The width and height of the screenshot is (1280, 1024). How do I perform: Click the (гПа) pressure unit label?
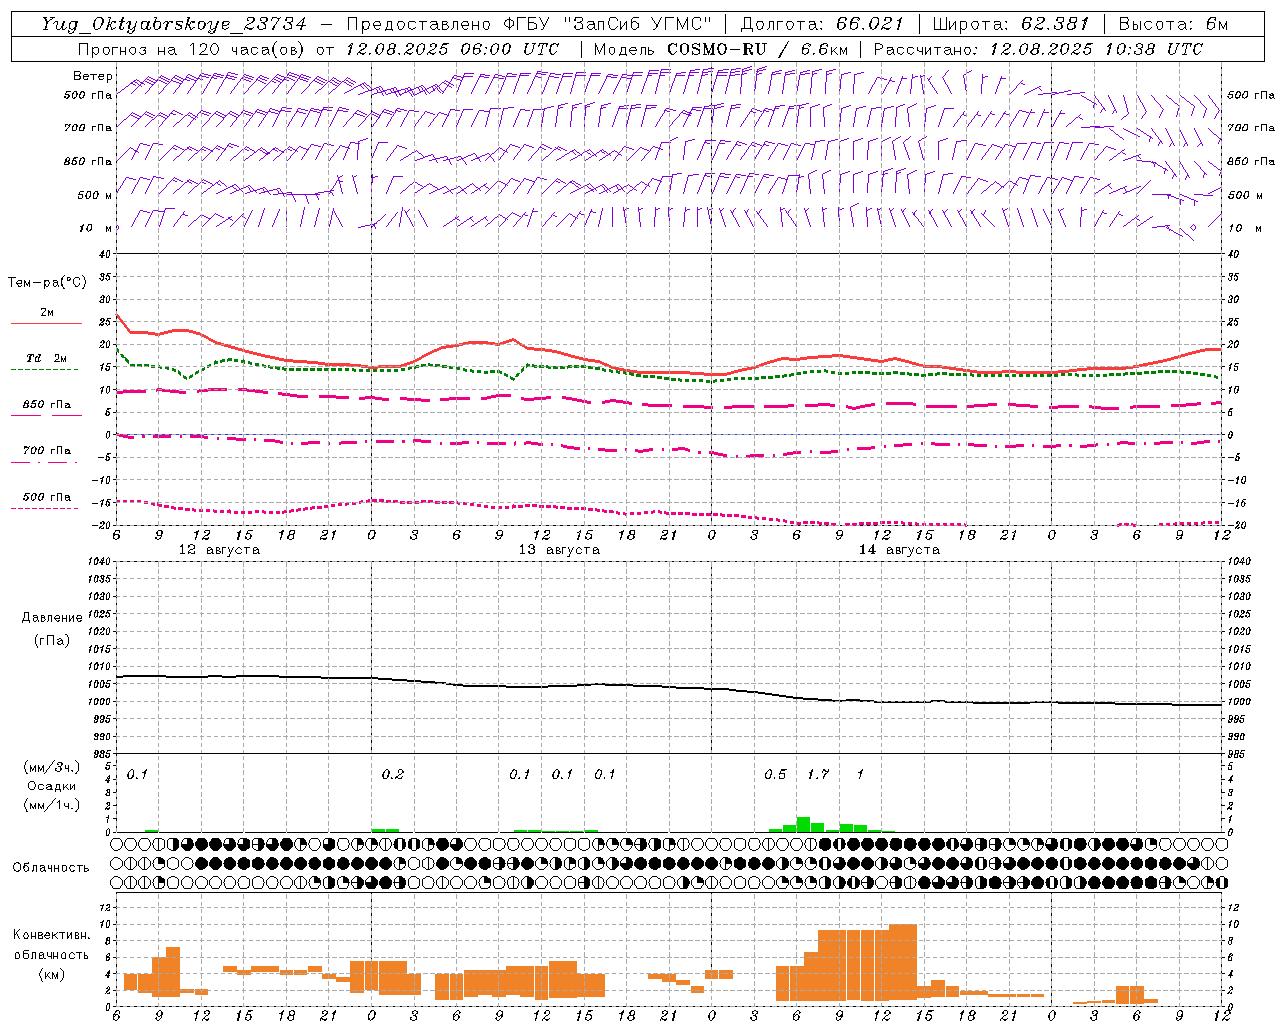[51, 640]
